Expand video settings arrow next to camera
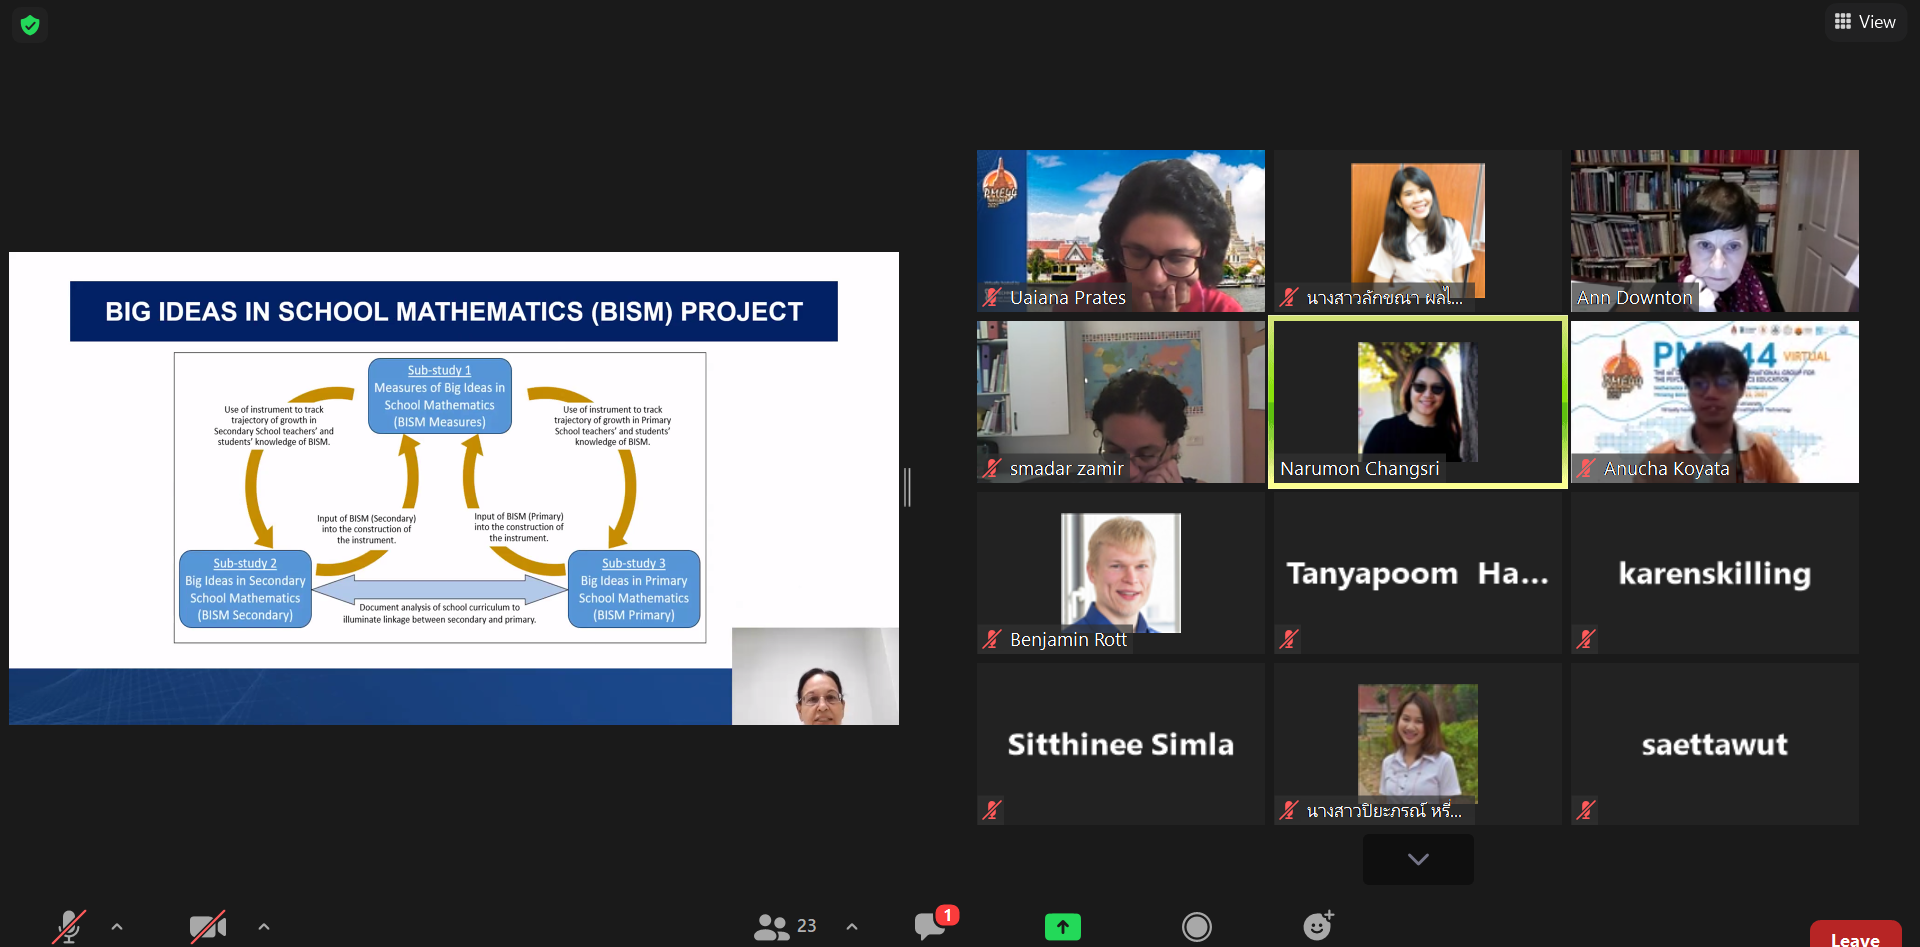 264,927
